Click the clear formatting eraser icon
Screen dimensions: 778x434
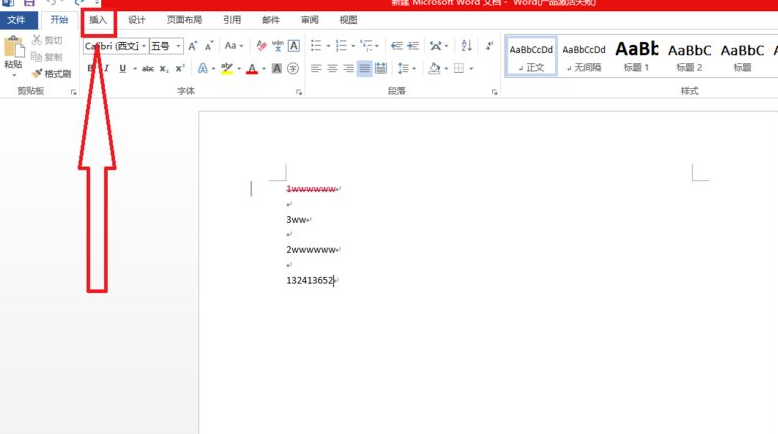(x=261, y=46)
